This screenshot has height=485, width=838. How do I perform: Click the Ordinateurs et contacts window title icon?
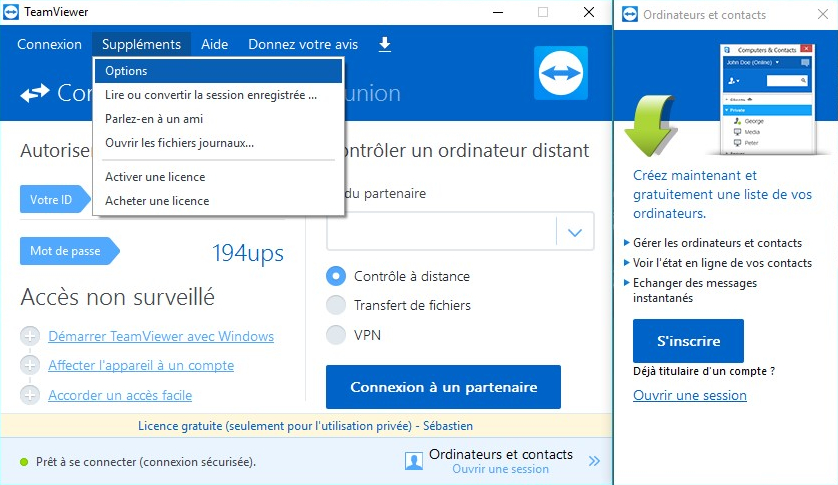pos(630,14)
